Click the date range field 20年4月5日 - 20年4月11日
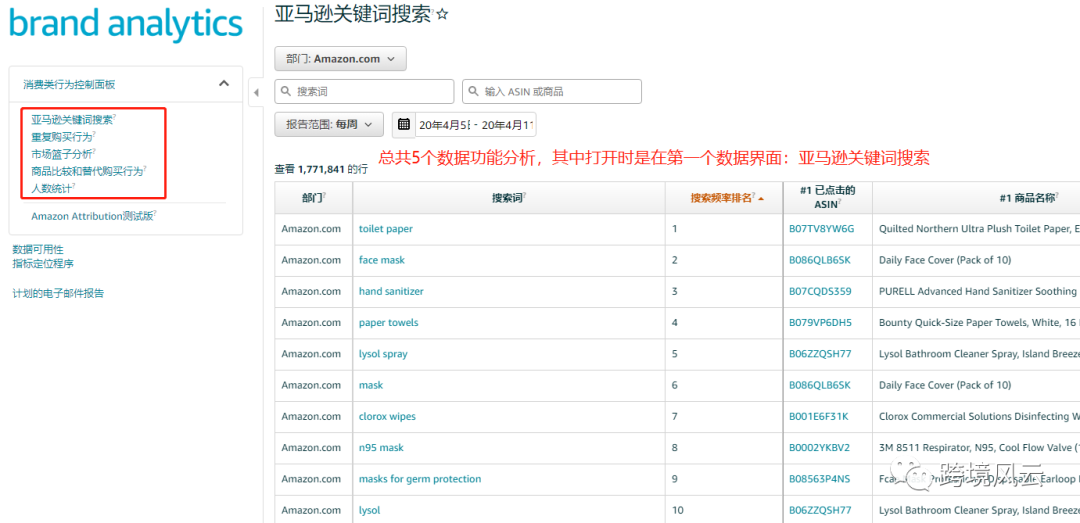The image size is (1080, 523). click(x=476, y=125)
